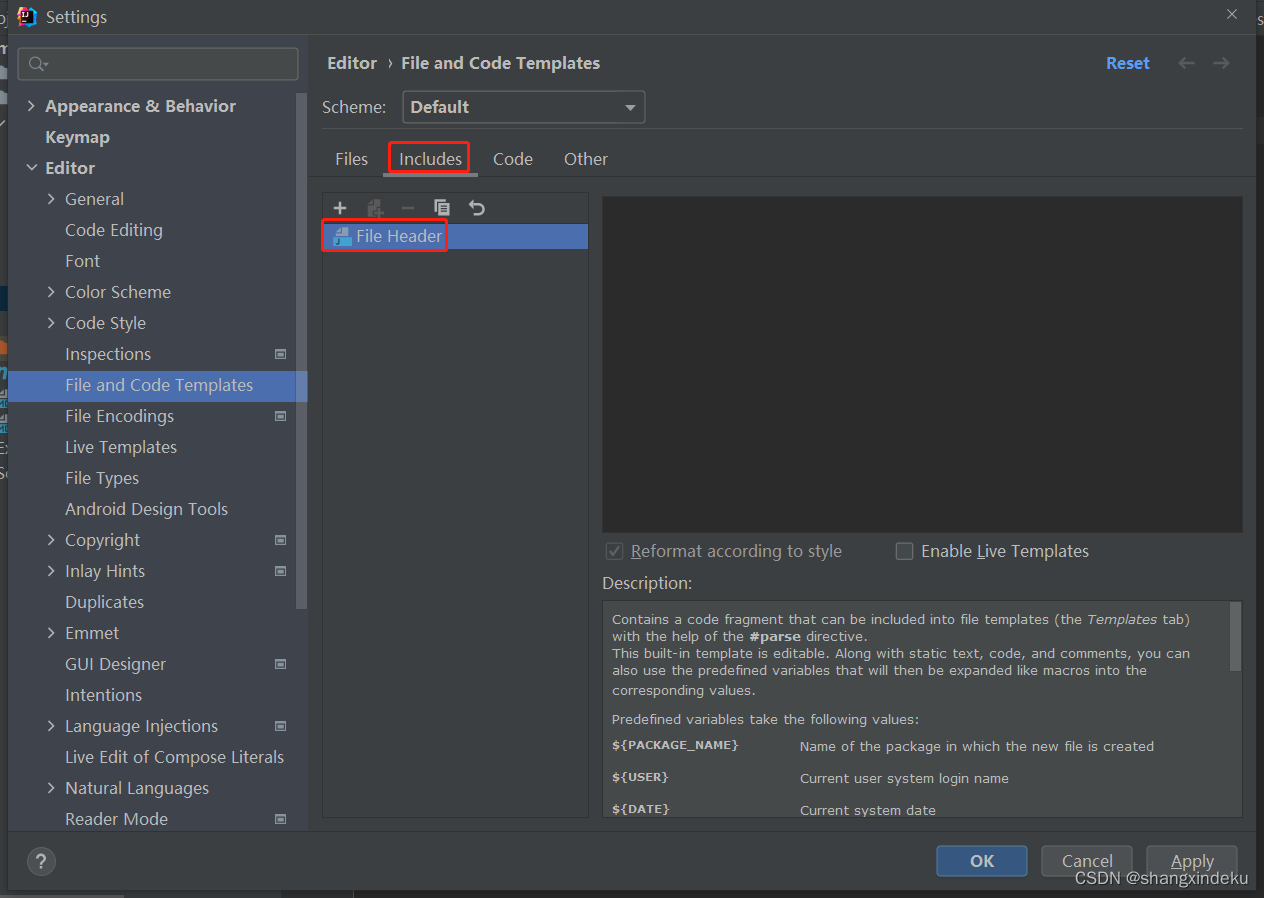1264x898 pixels.
Task: Expand the Inlay Hints node
Action: coord(51,571)
